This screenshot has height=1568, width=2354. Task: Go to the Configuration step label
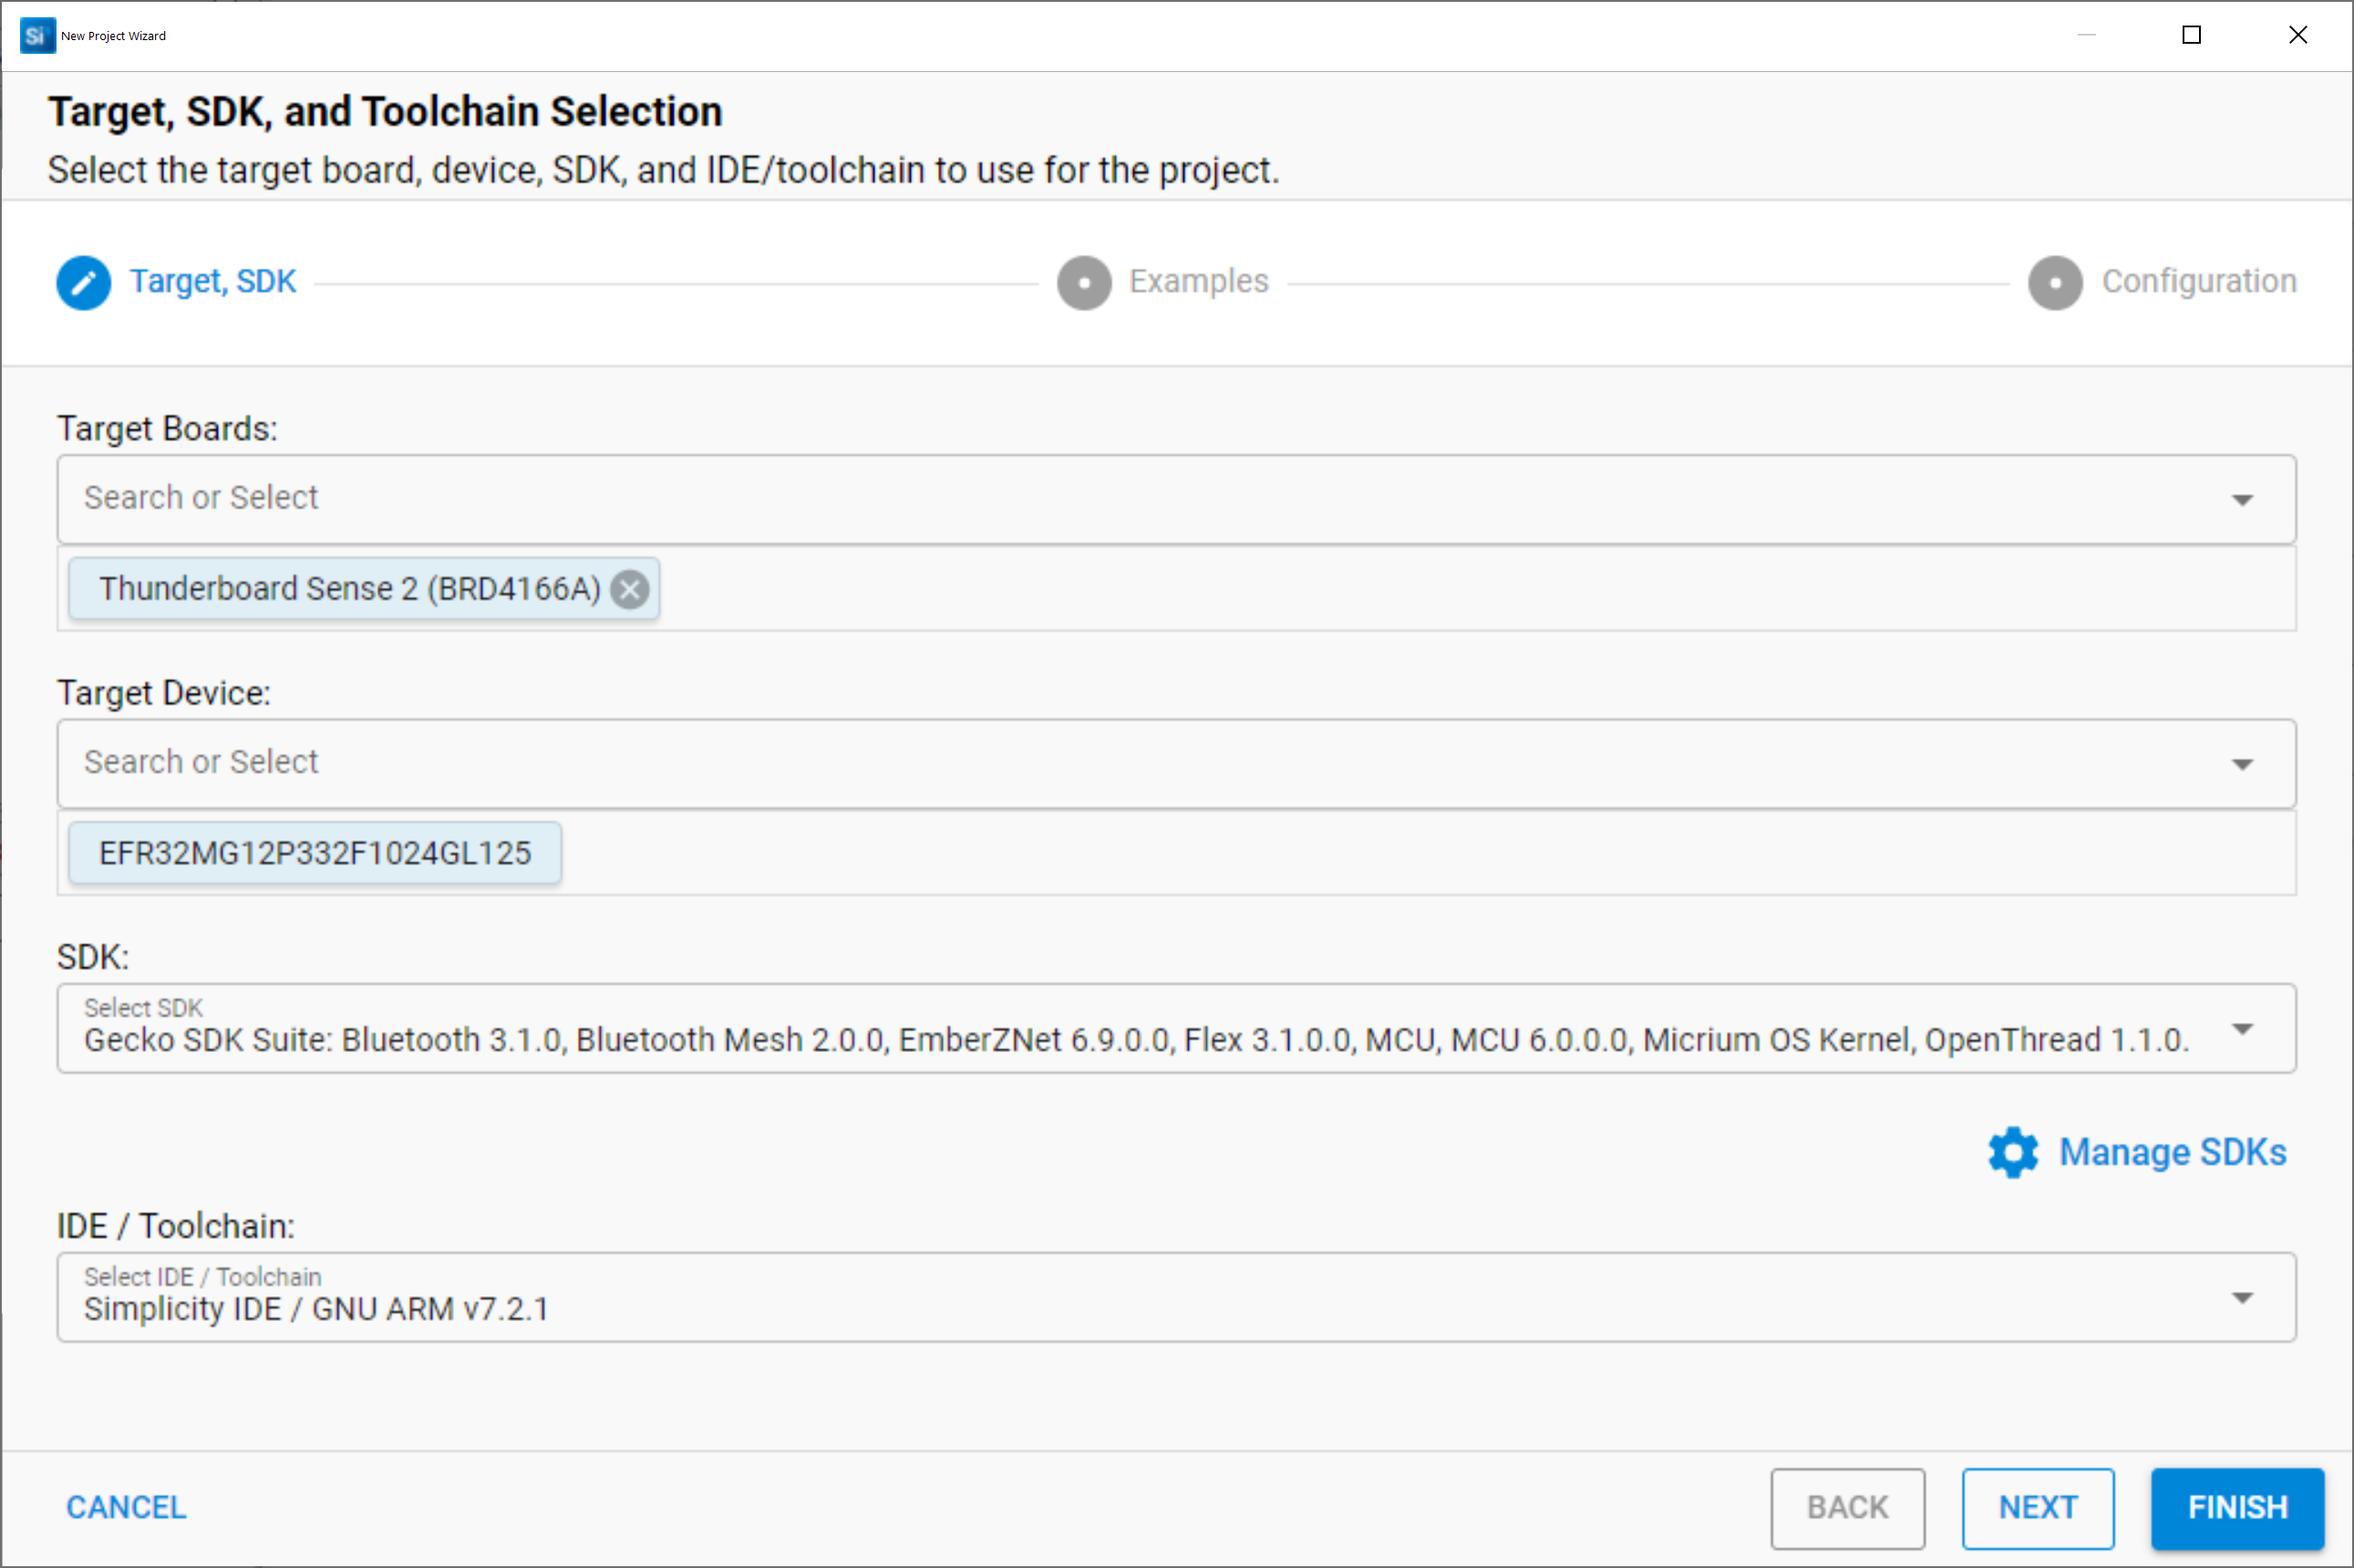2199,281
